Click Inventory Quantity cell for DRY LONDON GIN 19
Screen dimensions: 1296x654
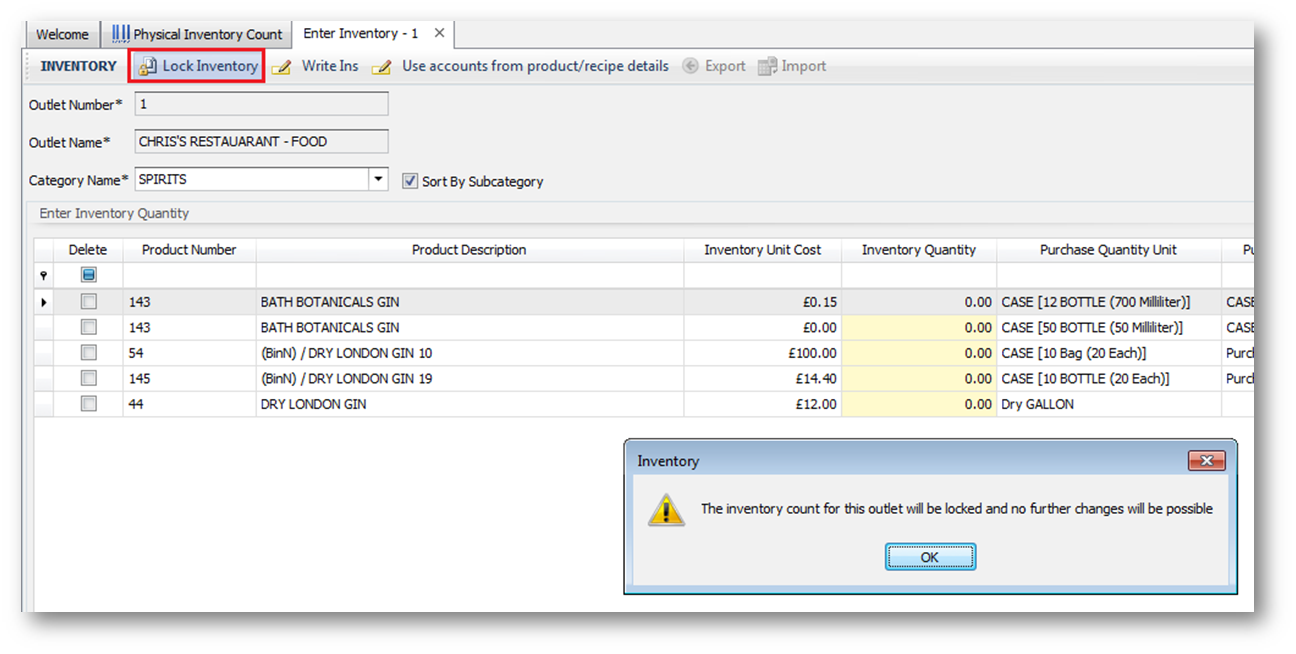click(x=918, y=379)
